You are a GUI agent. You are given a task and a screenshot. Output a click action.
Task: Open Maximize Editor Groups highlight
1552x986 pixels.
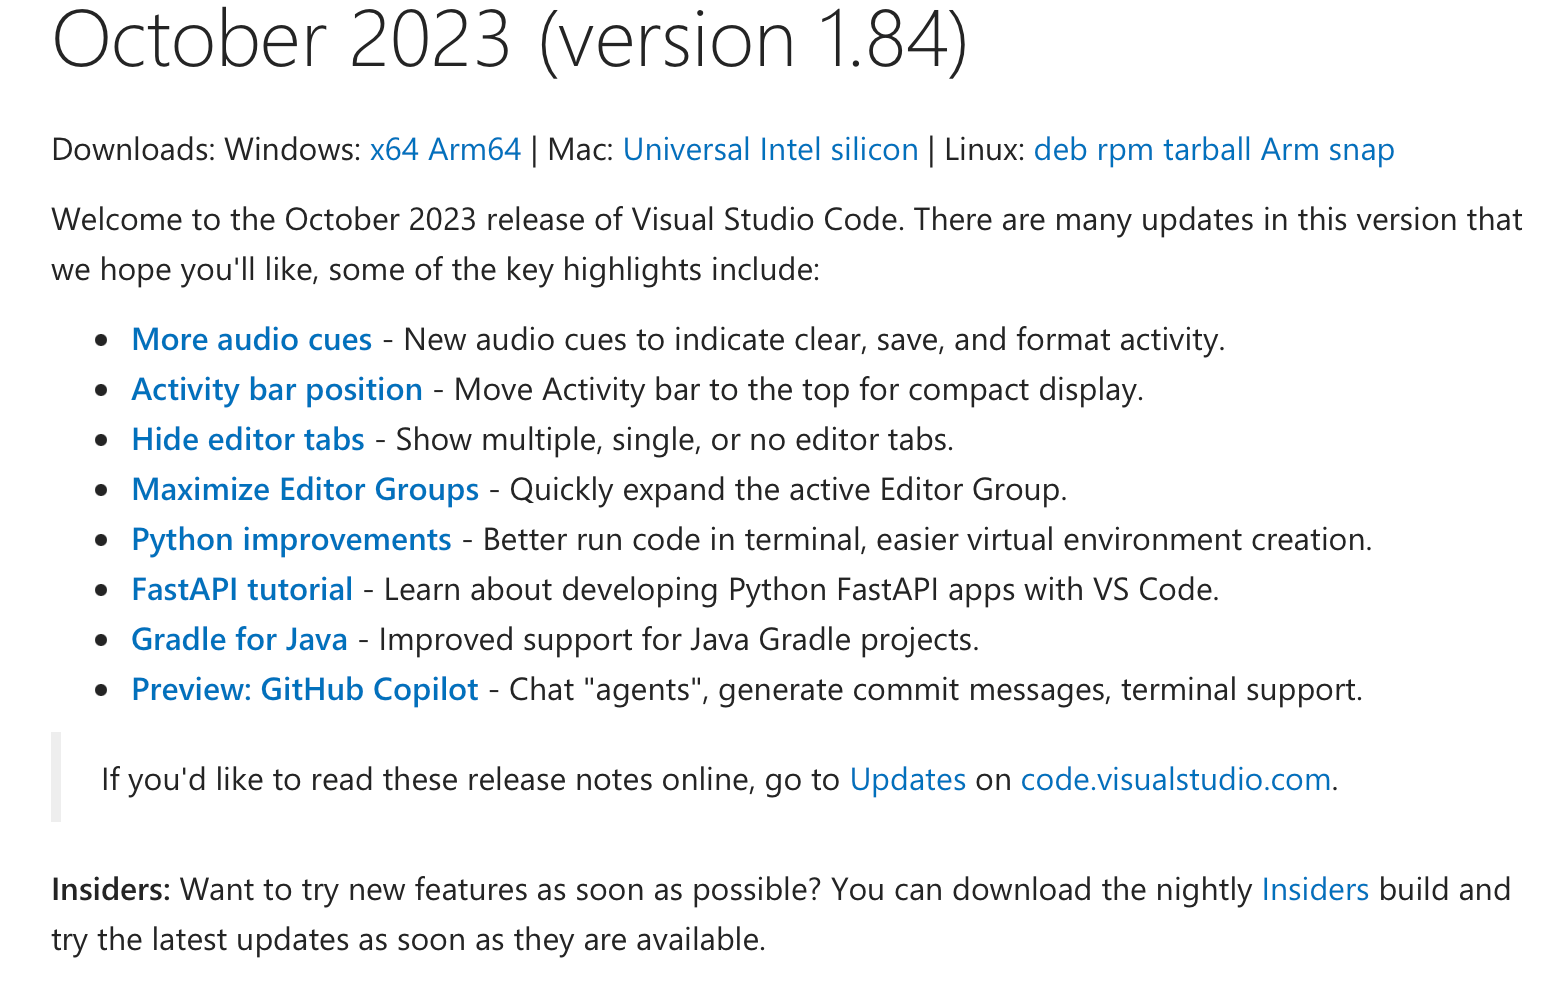point(305,490)
